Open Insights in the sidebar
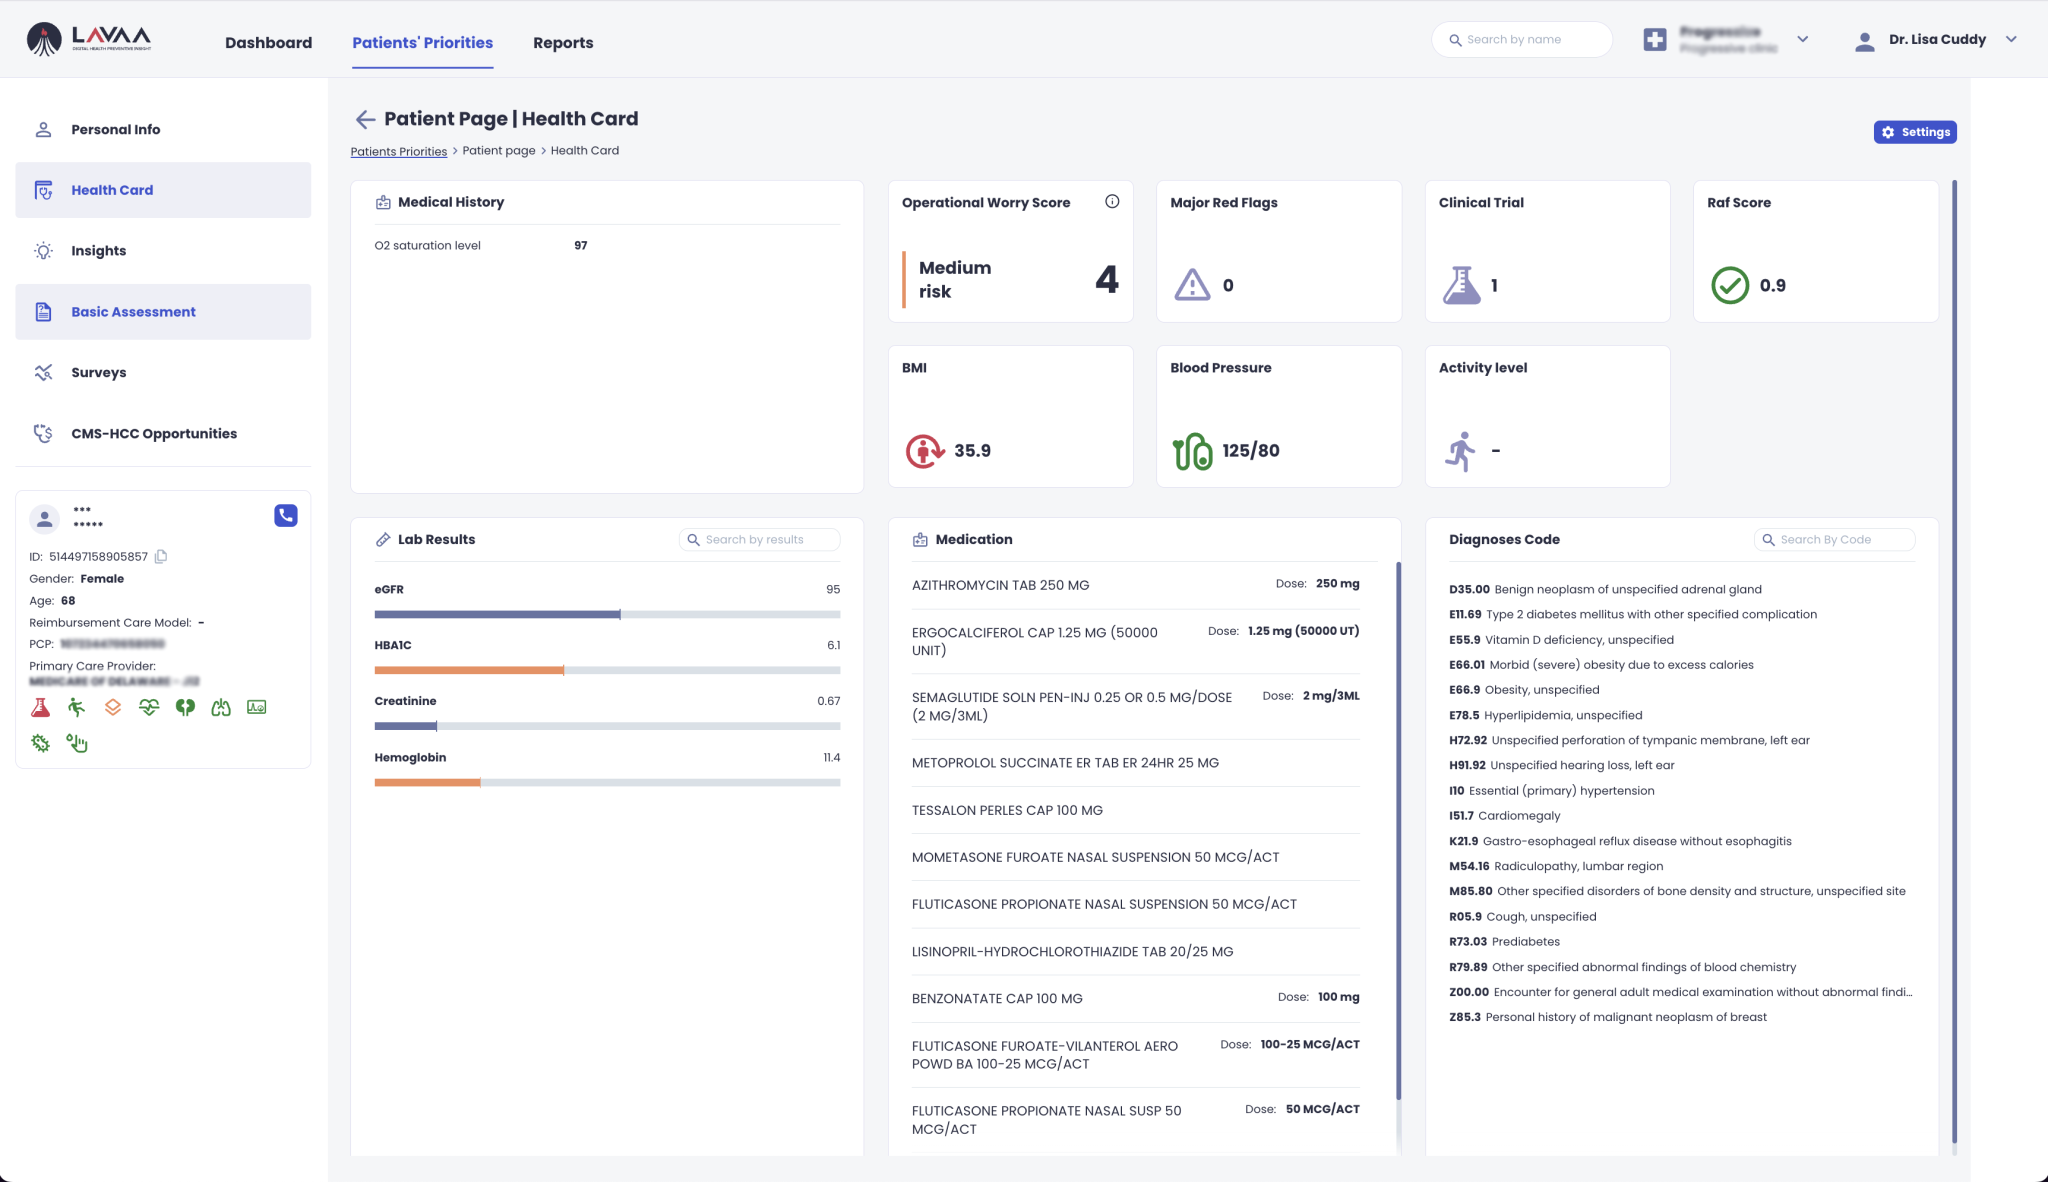The image size is (2048, 1182). coord(98,251)
